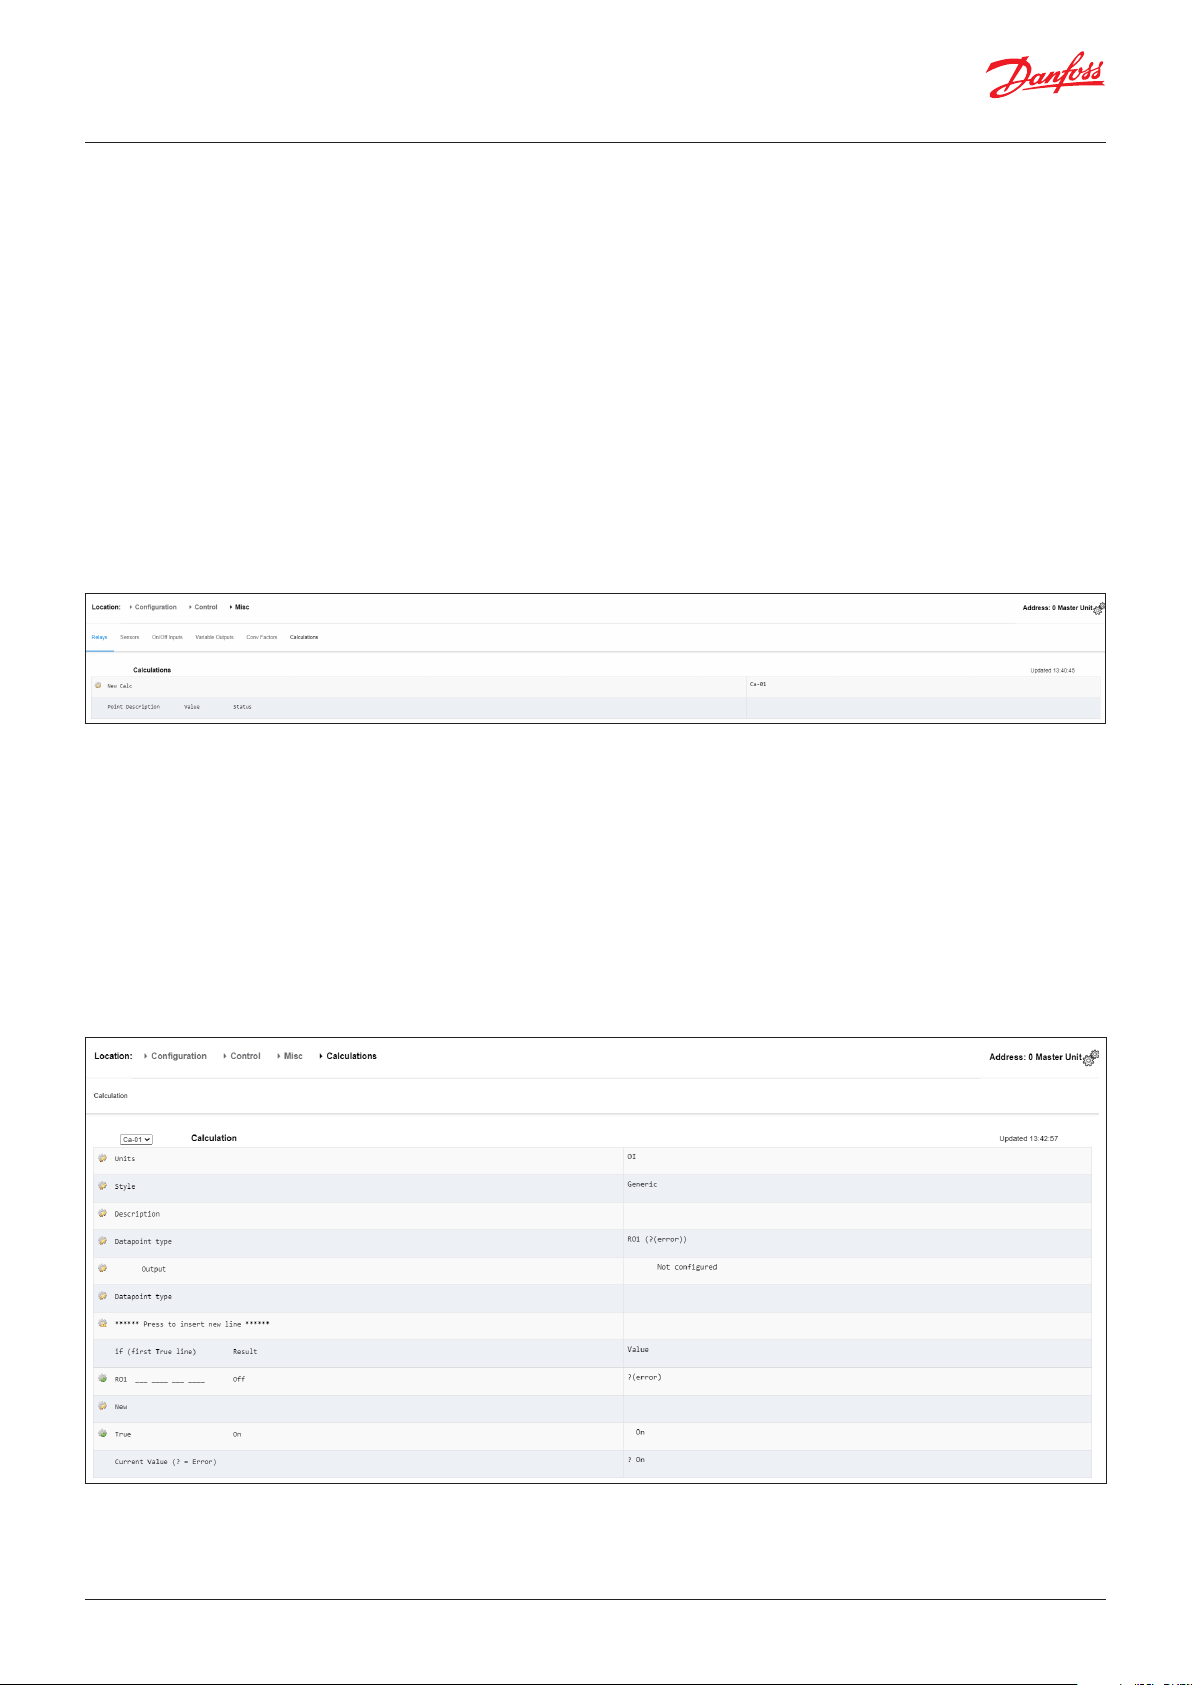Click the On result beside True
This screenshot has height=1685, width=1192.
click(x=237, y=1434)
